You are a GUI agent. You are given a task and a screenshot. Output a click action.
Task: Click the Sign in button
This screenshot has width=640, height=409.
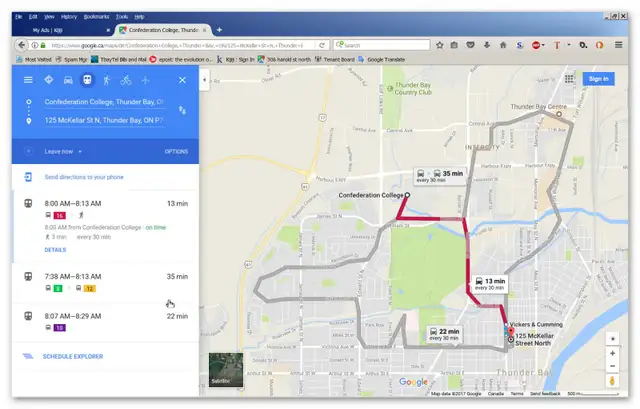click(598, 79)
